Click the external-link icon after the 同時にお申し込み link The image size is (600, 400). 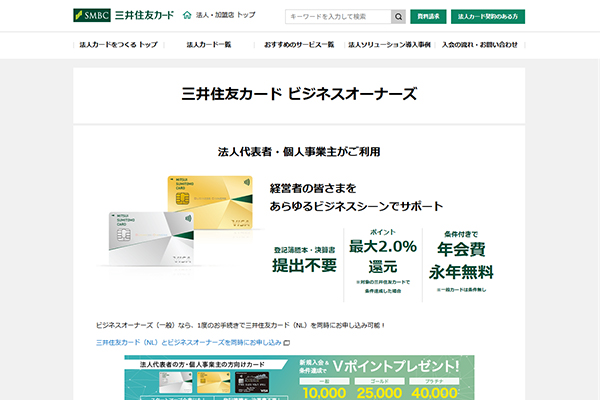(x=286, y=343)
